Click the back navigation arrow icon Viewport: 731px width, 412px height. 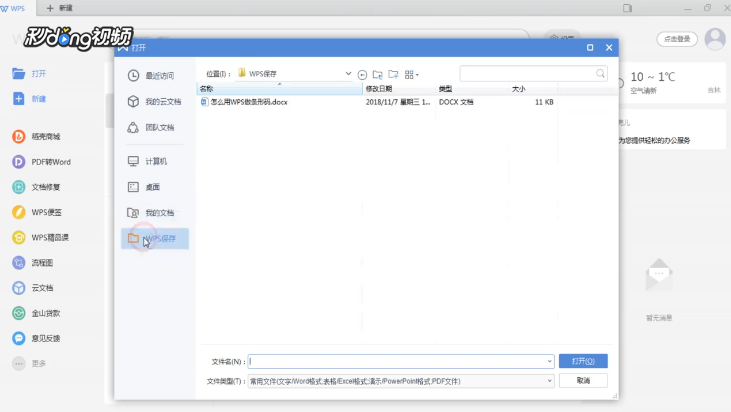(x=362, y=75)
